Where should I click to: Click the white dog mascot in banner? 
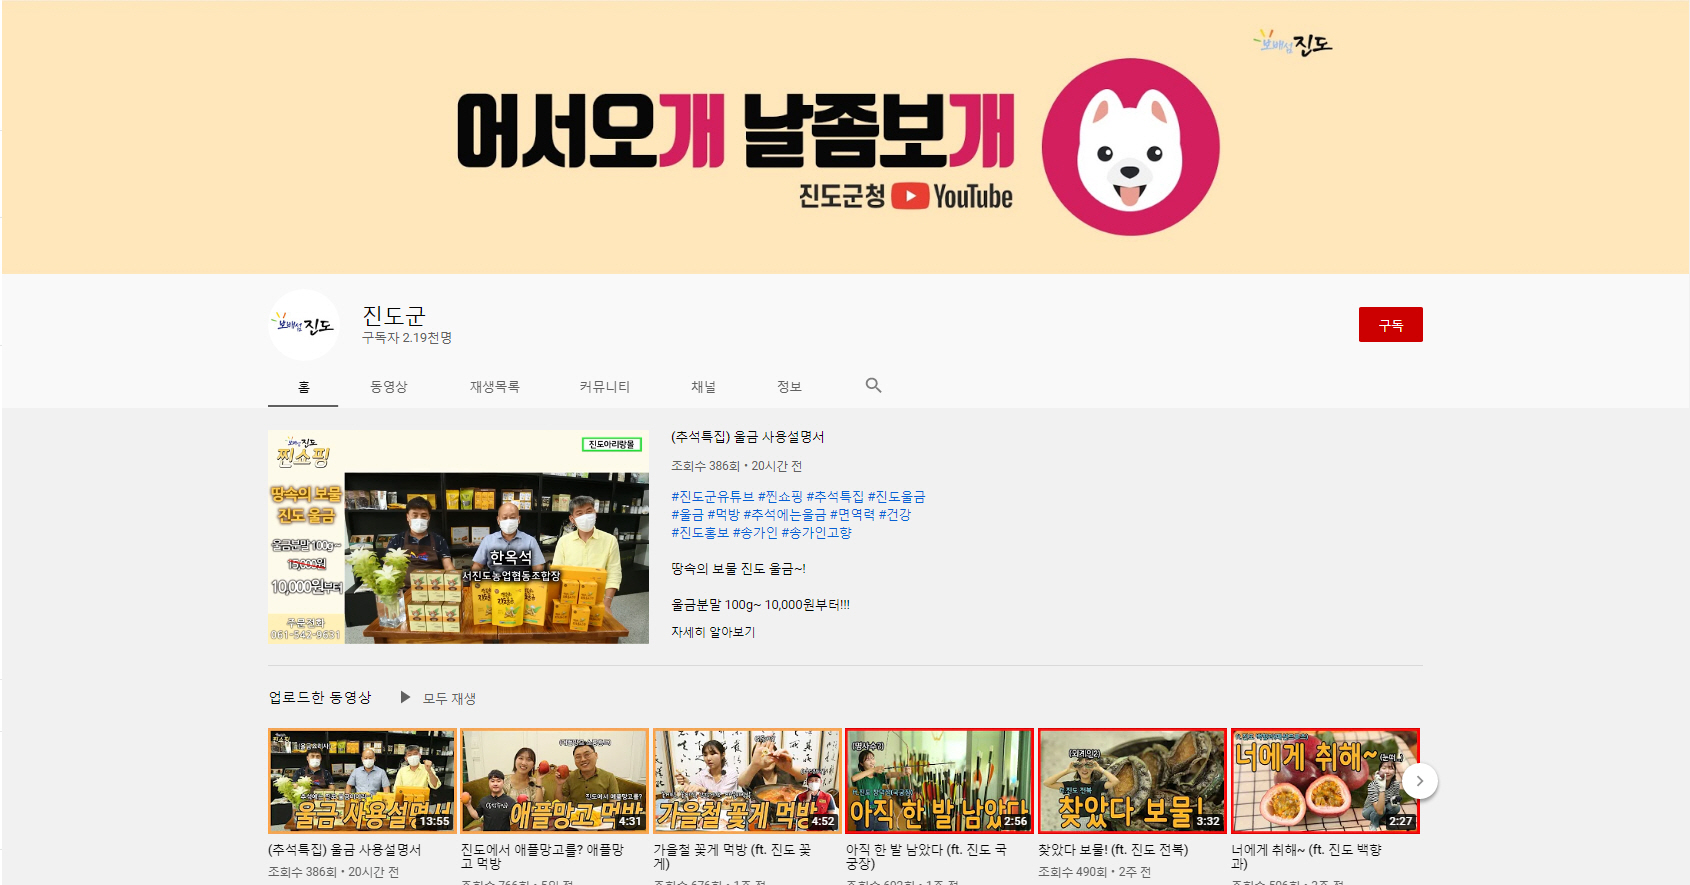[x=1130, y=147]
